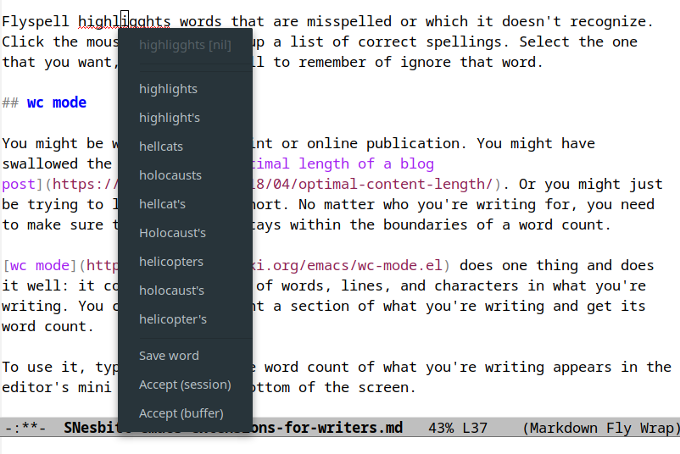Image resolution: width=680 pixels, height=454 pixels.
Task: Click the '[wc mode]' markdown link text
Action: pos(38,265)
